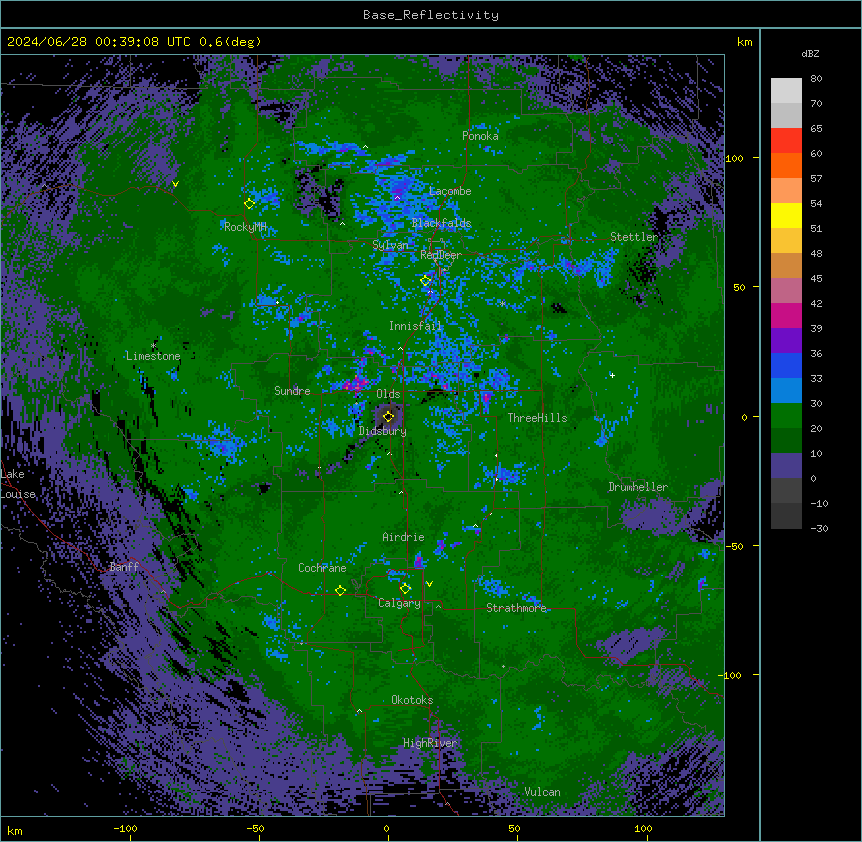Click the -50 tick on the right axis
Image resolution: width=862 pixels, height=842 pixels.
coord(734,546)
